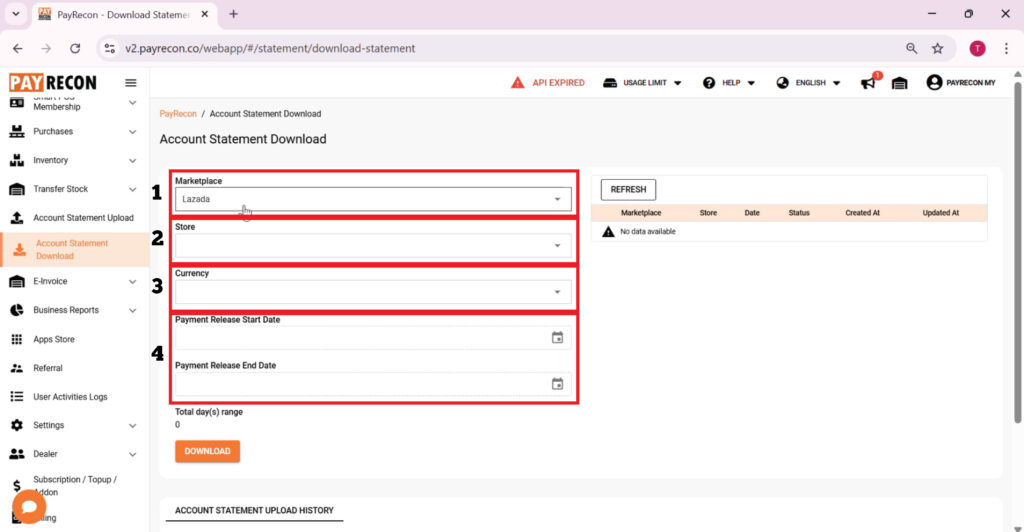Expand the E-Invoice menu chevron

133,282
